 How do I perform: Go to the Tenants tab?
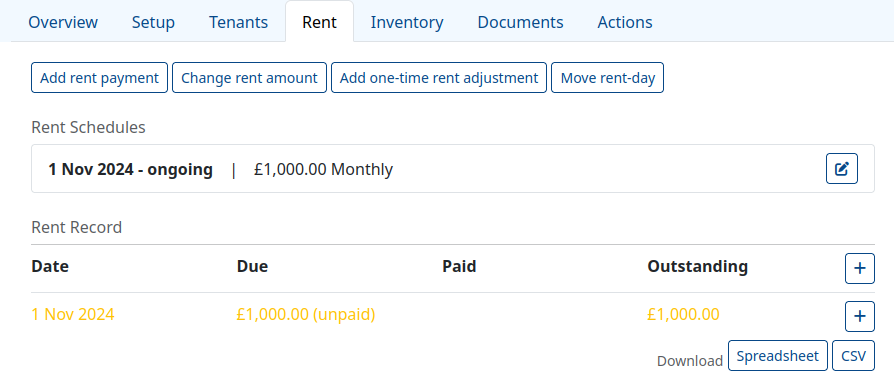[x=238, y=22]
